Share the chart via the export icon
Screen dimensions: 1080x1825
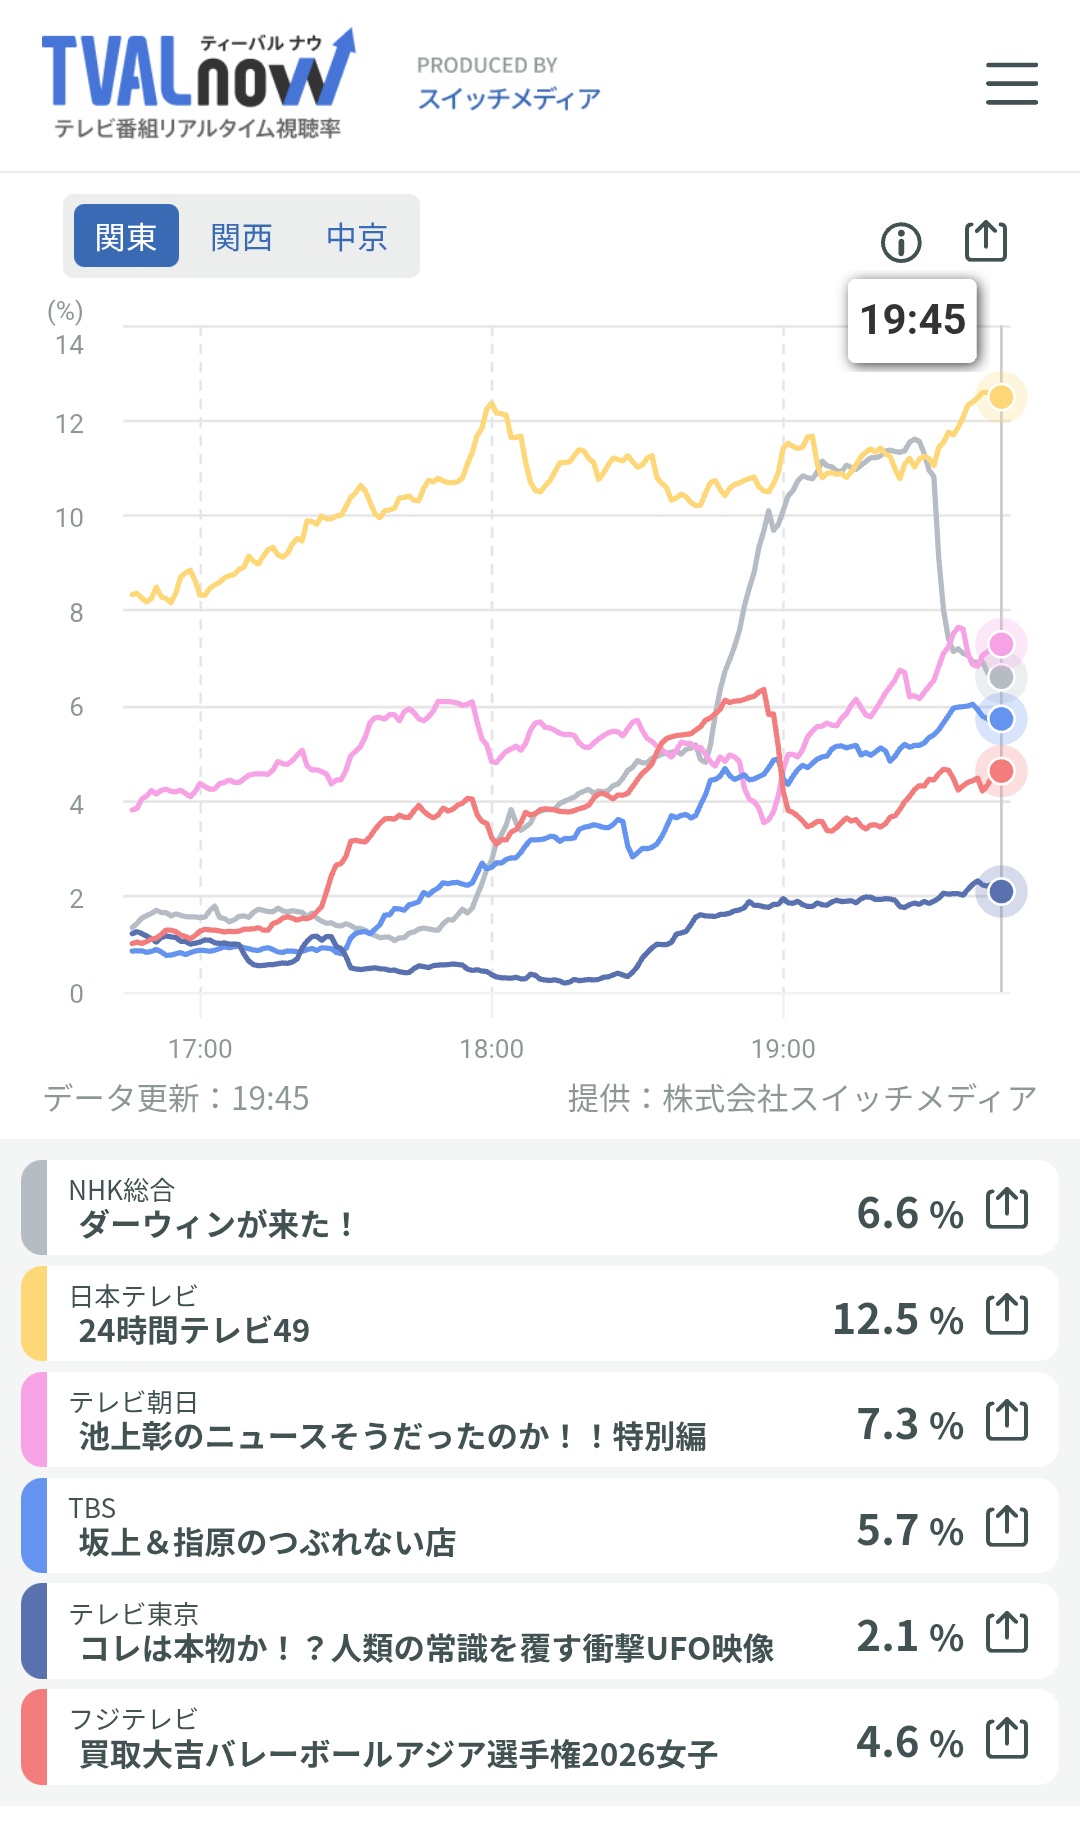[x=986, y=241]
